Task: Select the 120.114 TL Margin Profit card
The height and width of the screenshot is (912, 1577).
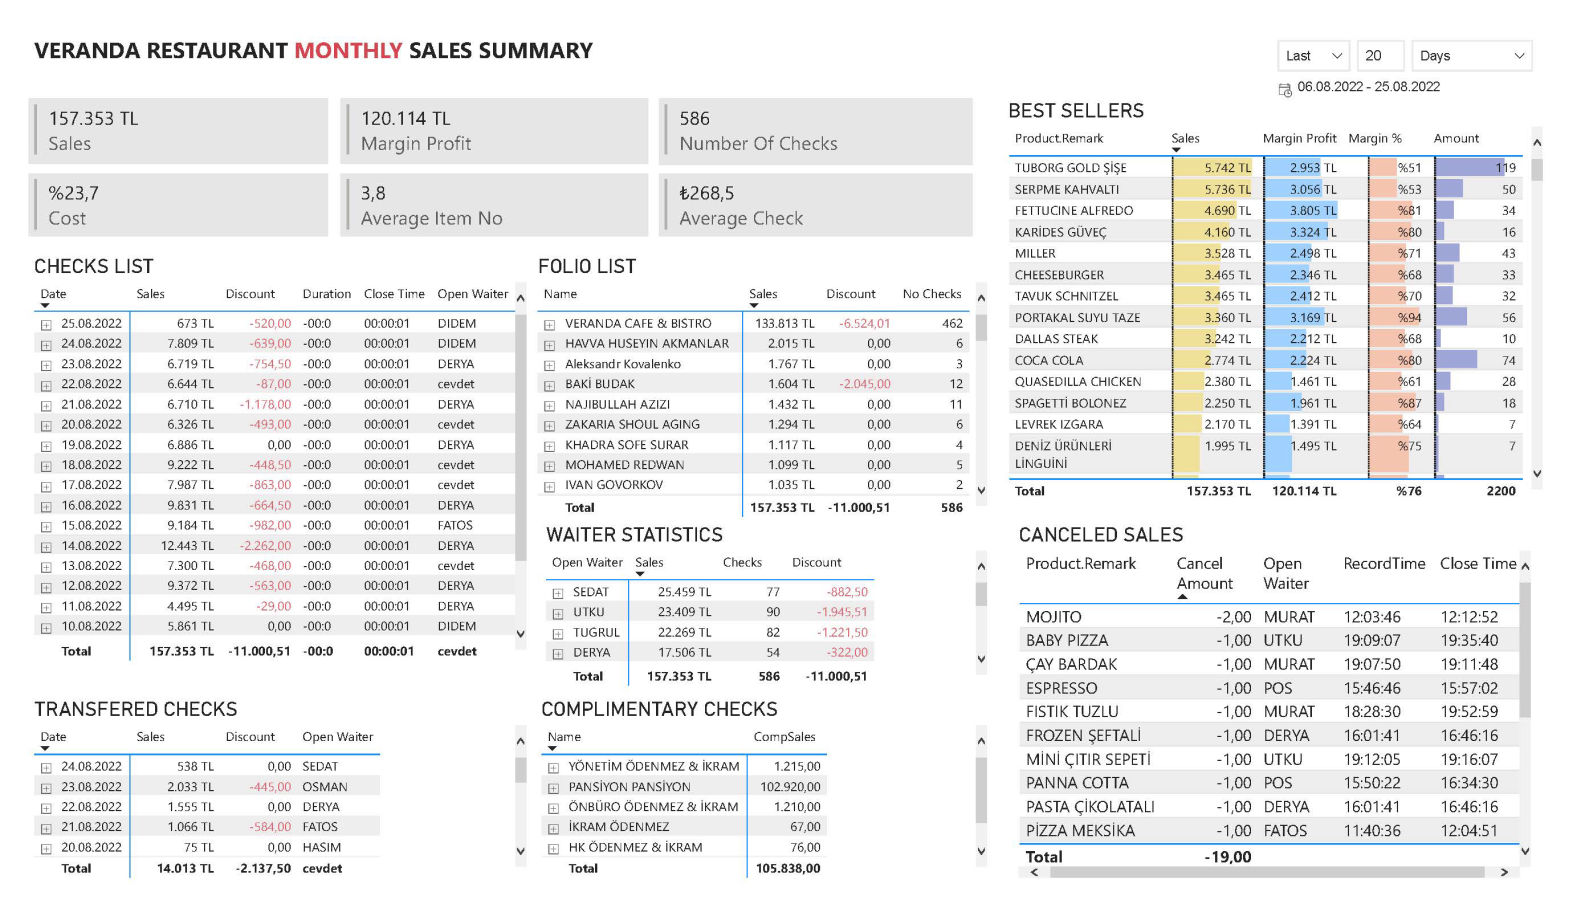Action: click(494, 131)
